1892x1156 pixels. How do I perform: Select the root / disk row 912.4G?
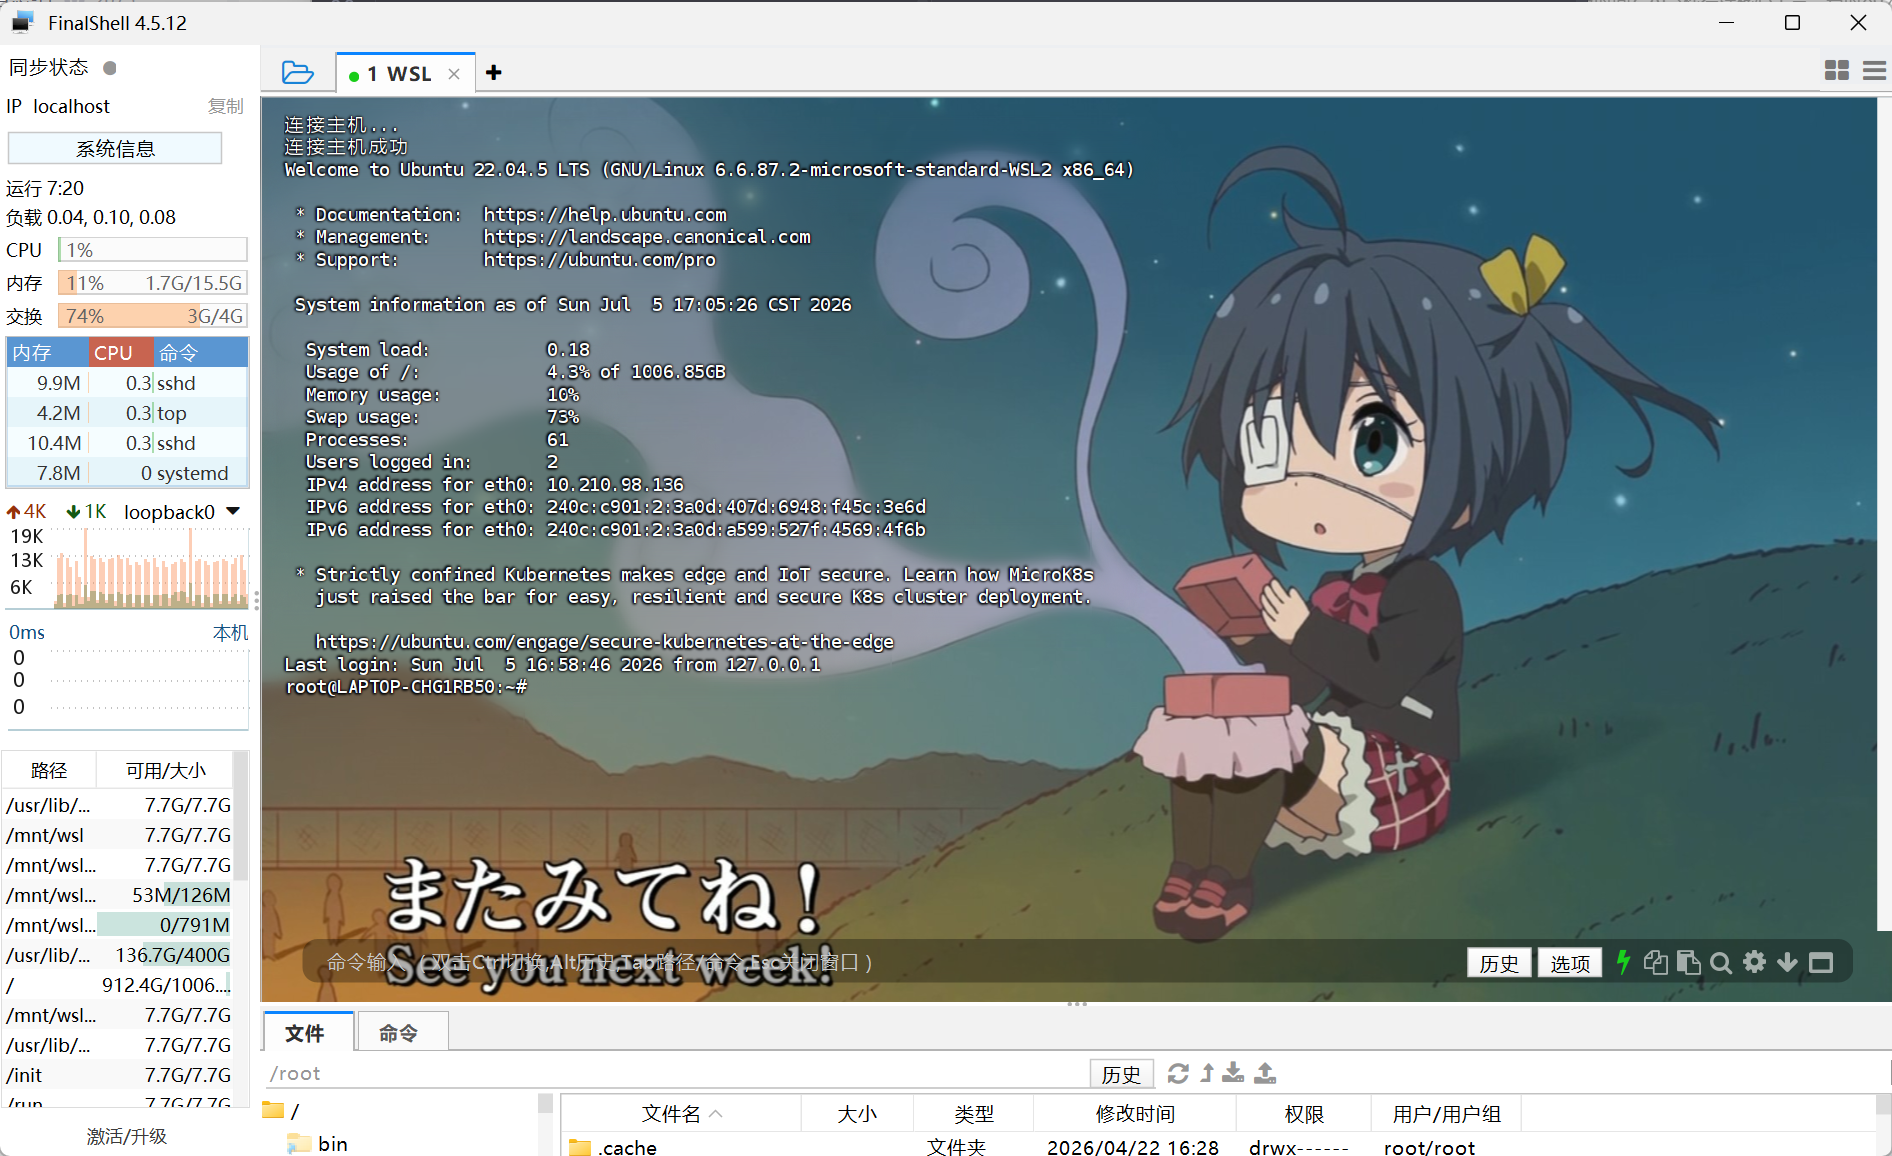[x=118, y=985]
